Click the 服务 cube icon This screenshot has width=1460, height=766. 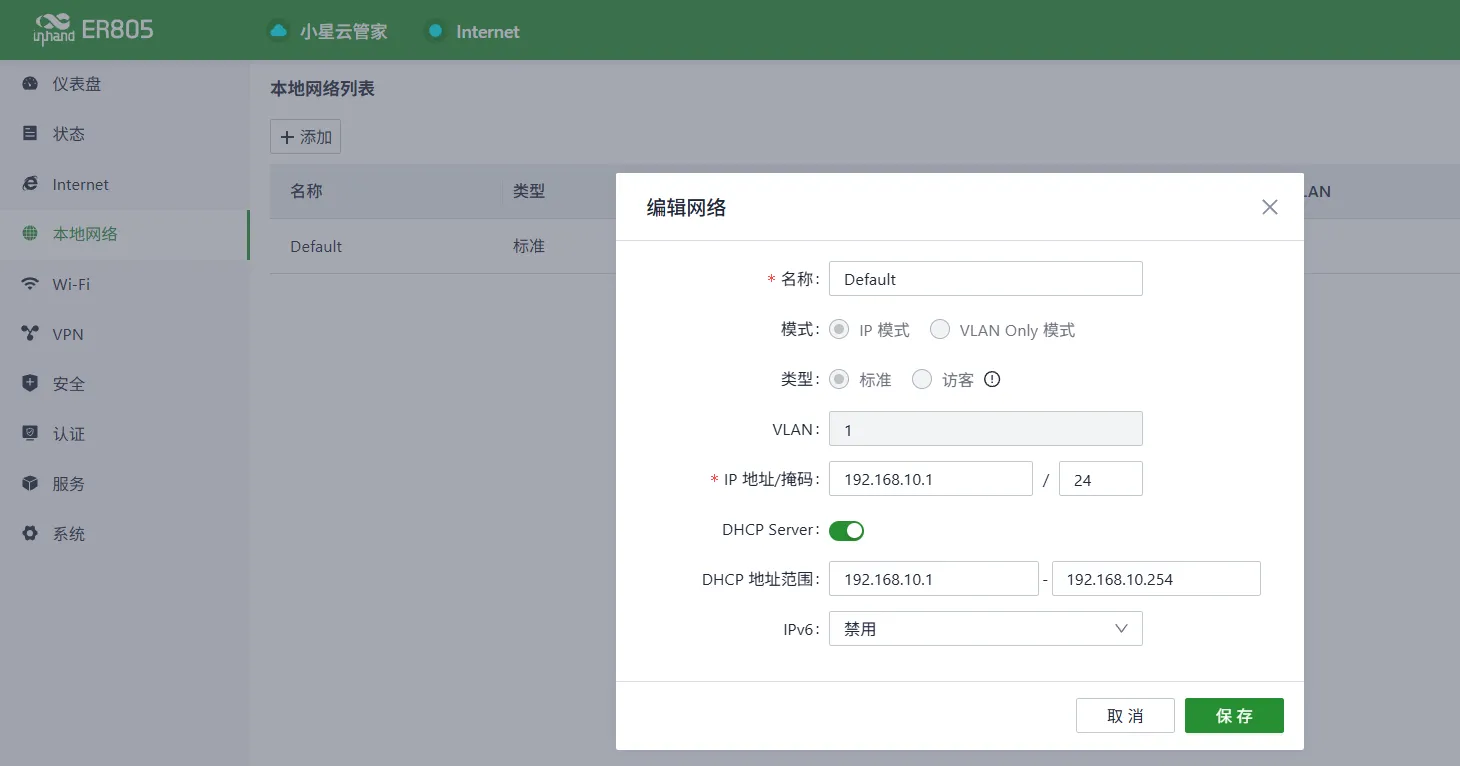[x=30, y=484]
